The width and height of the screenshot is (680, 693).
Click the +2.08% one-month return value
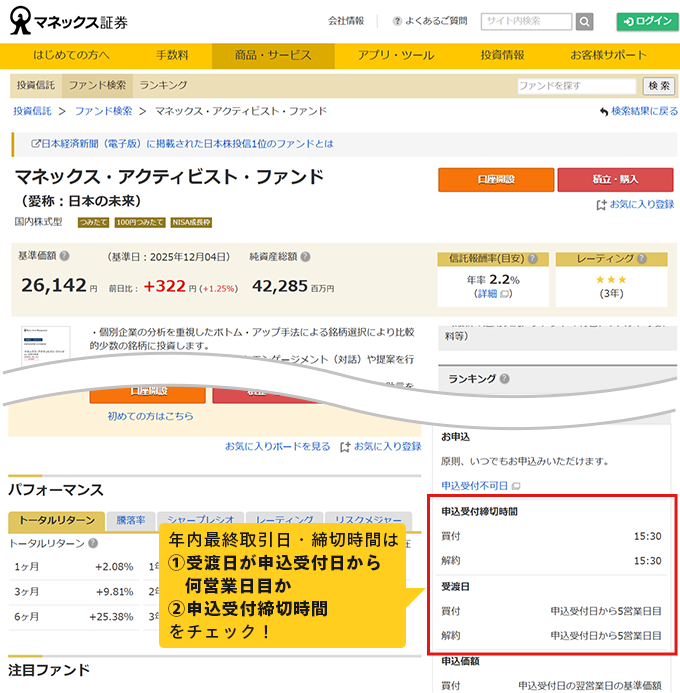click(x=114, y=567)
